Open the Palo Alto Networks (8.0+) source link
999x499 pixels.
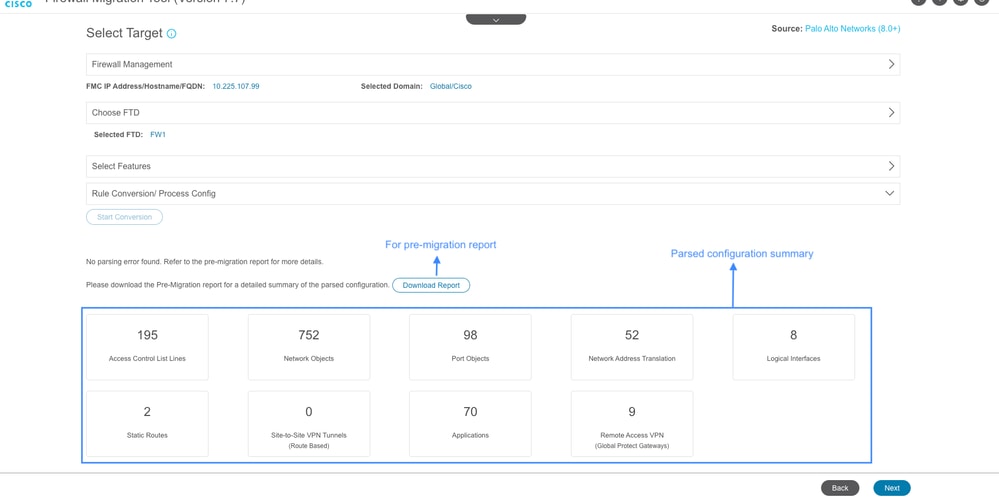852,29
